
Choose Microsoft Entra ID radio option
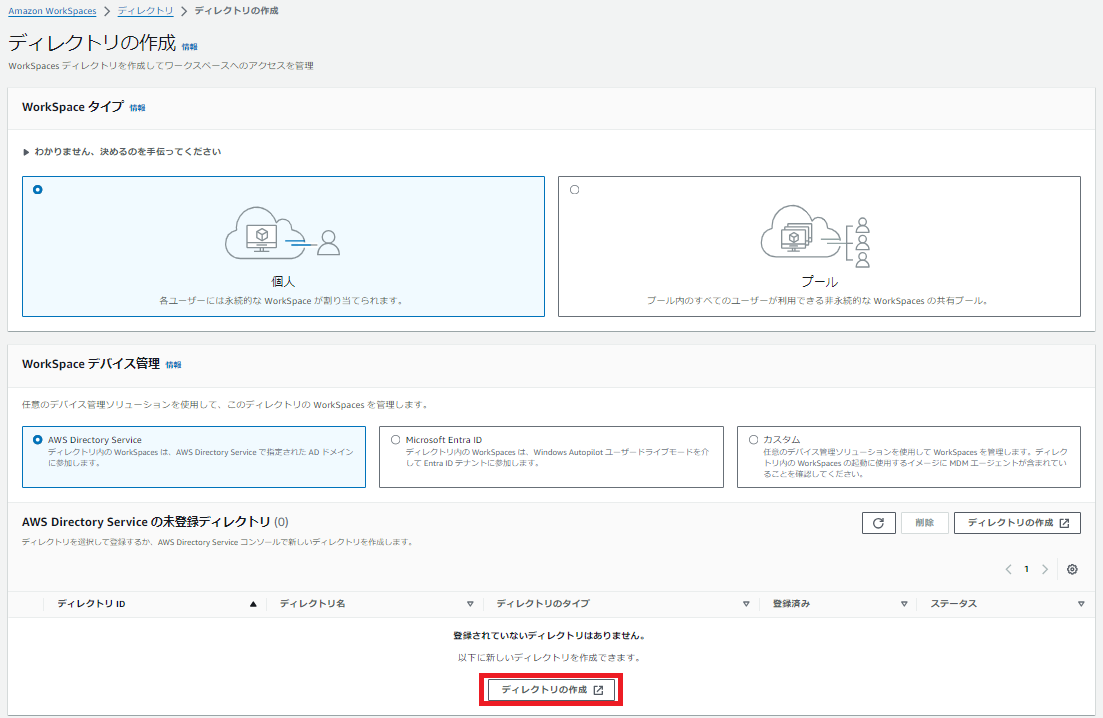[x=395, y=440]
